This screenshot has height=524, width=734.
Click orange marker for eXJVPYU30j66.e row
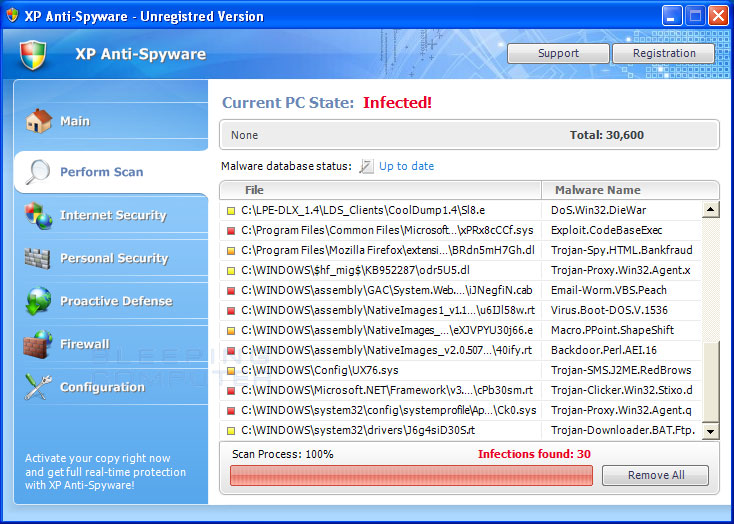click(231, 331)
